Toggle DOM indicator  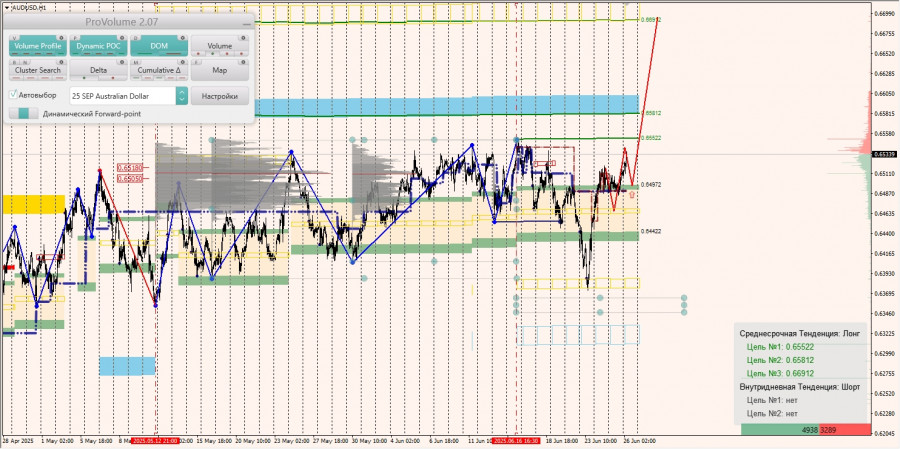coord(159,46)
